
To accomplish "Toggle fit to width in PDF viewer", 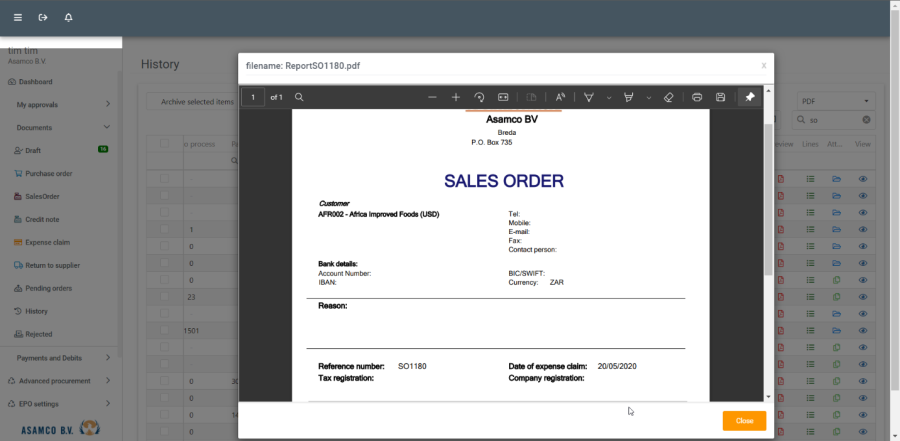I will tap(503, 97).
